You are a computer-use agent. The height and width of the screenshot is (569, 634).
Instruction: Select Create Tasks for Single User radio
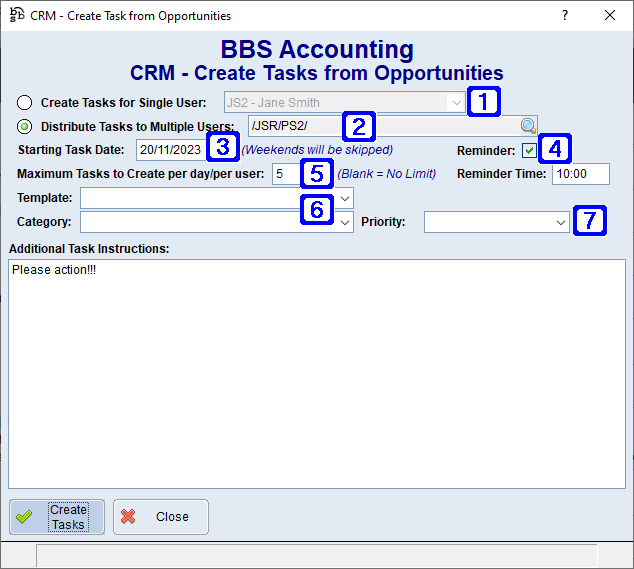(x=24, y=103)
